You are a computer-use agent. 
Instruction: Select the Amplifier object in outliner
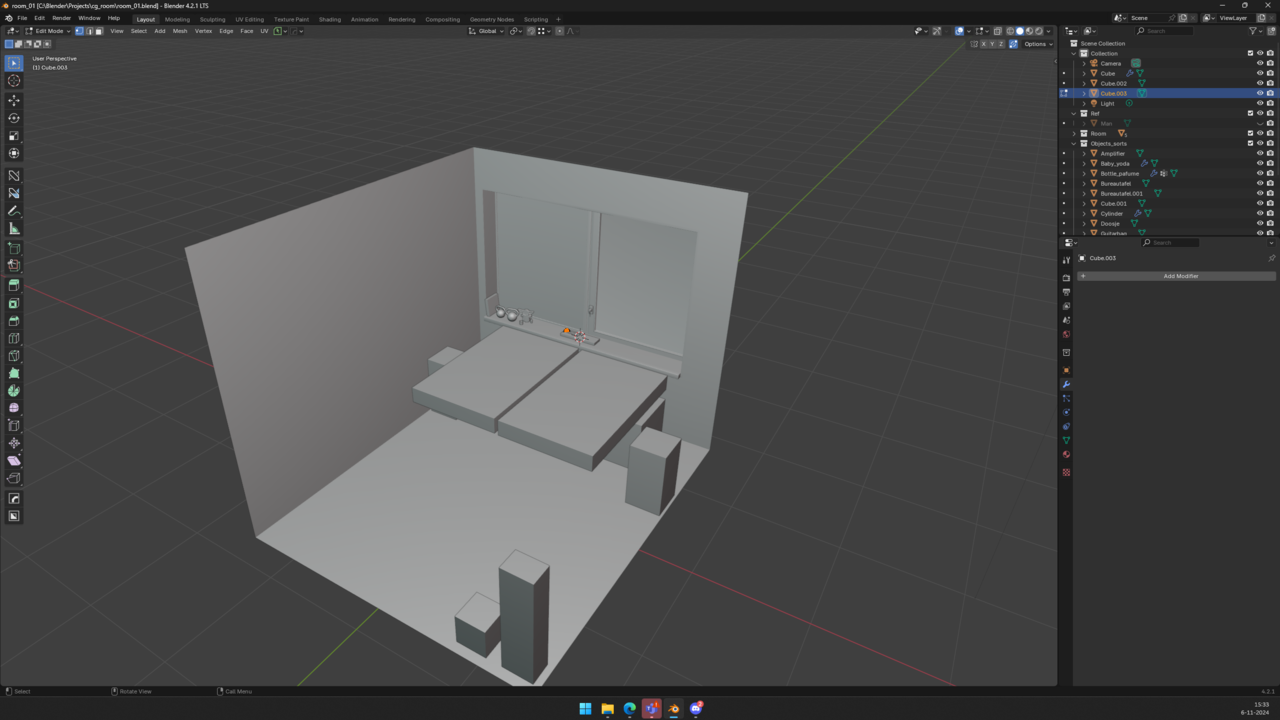(1112, 153)
